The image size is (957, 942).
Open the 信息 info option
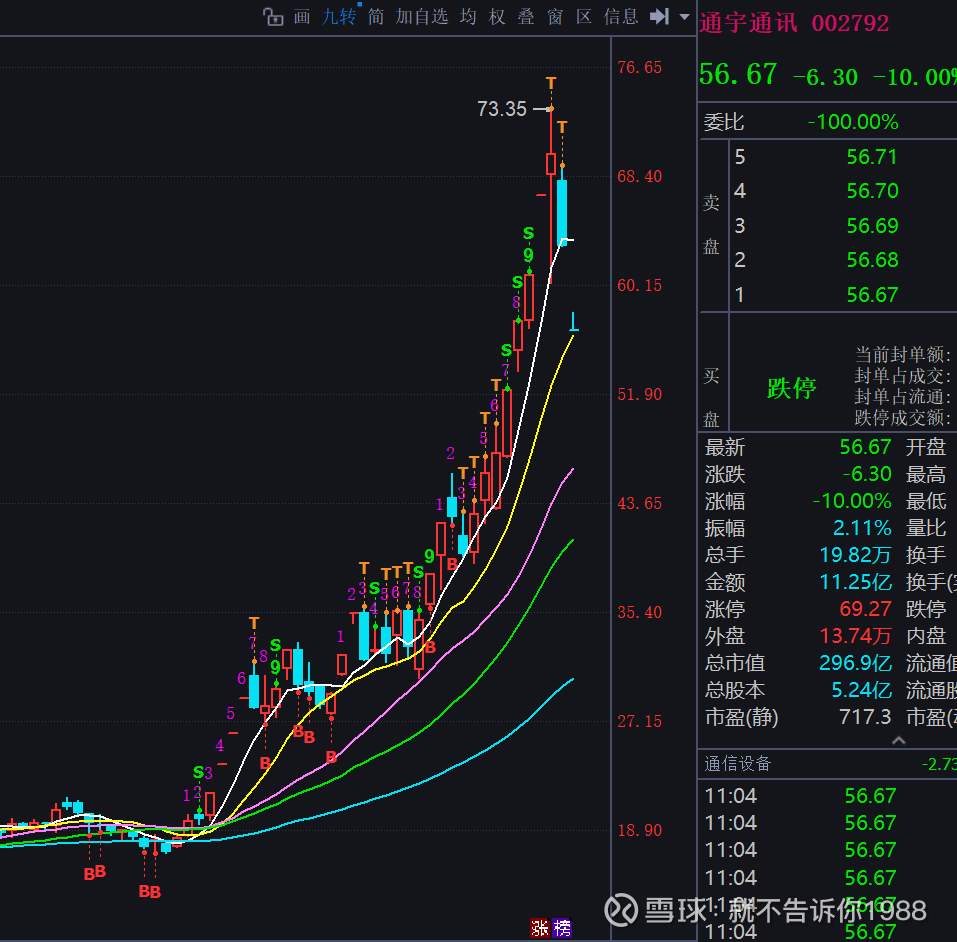pyautogui.click(x=621, y=16)
